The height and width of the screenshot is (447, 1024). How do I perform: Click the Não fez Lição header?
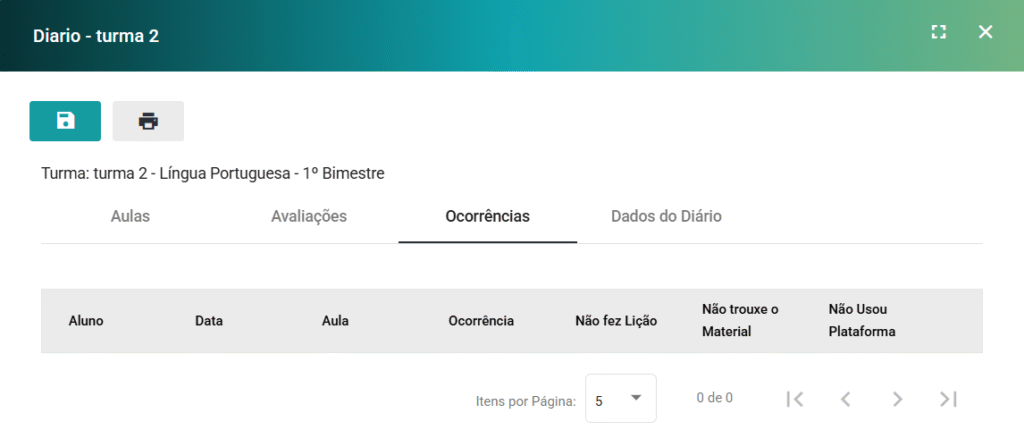pyautogui.click(x=616, y=321)
